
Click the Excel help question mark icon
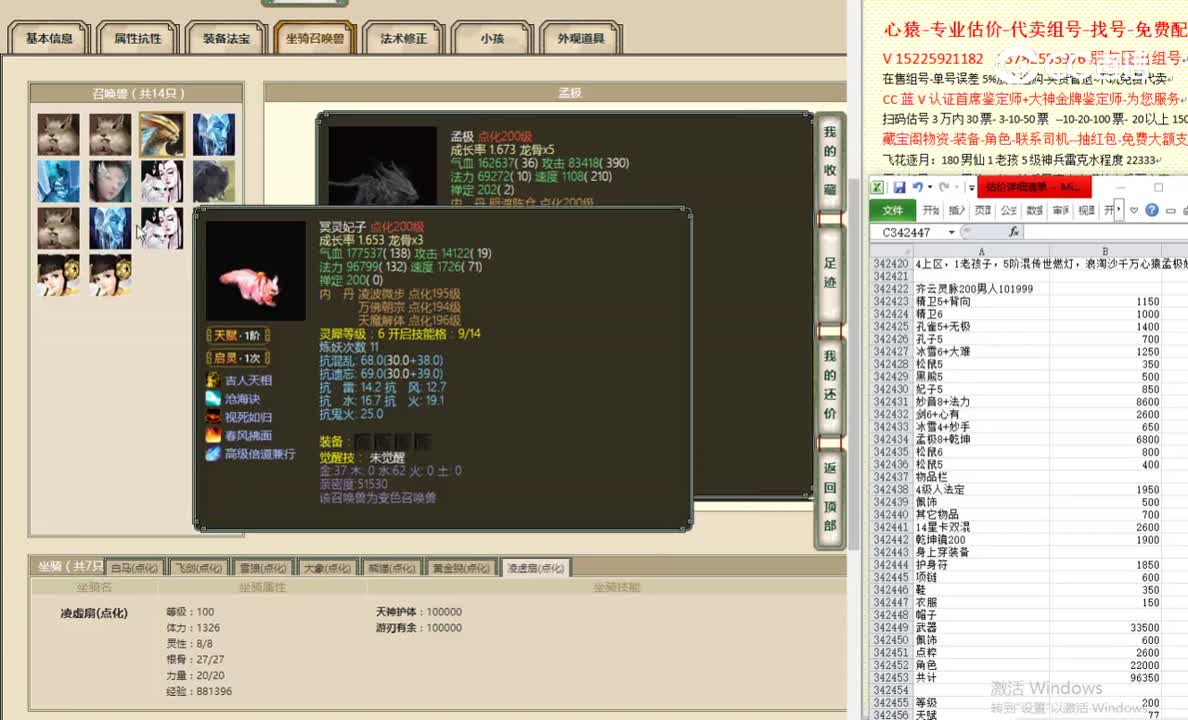(x=1151, y=210)
